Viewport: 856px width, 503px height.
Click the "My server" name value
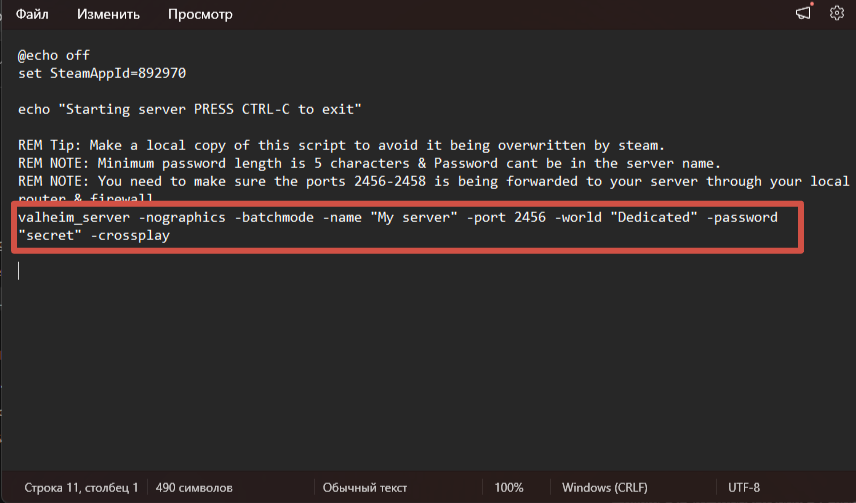pyautogui.click(x=414, y=217)
